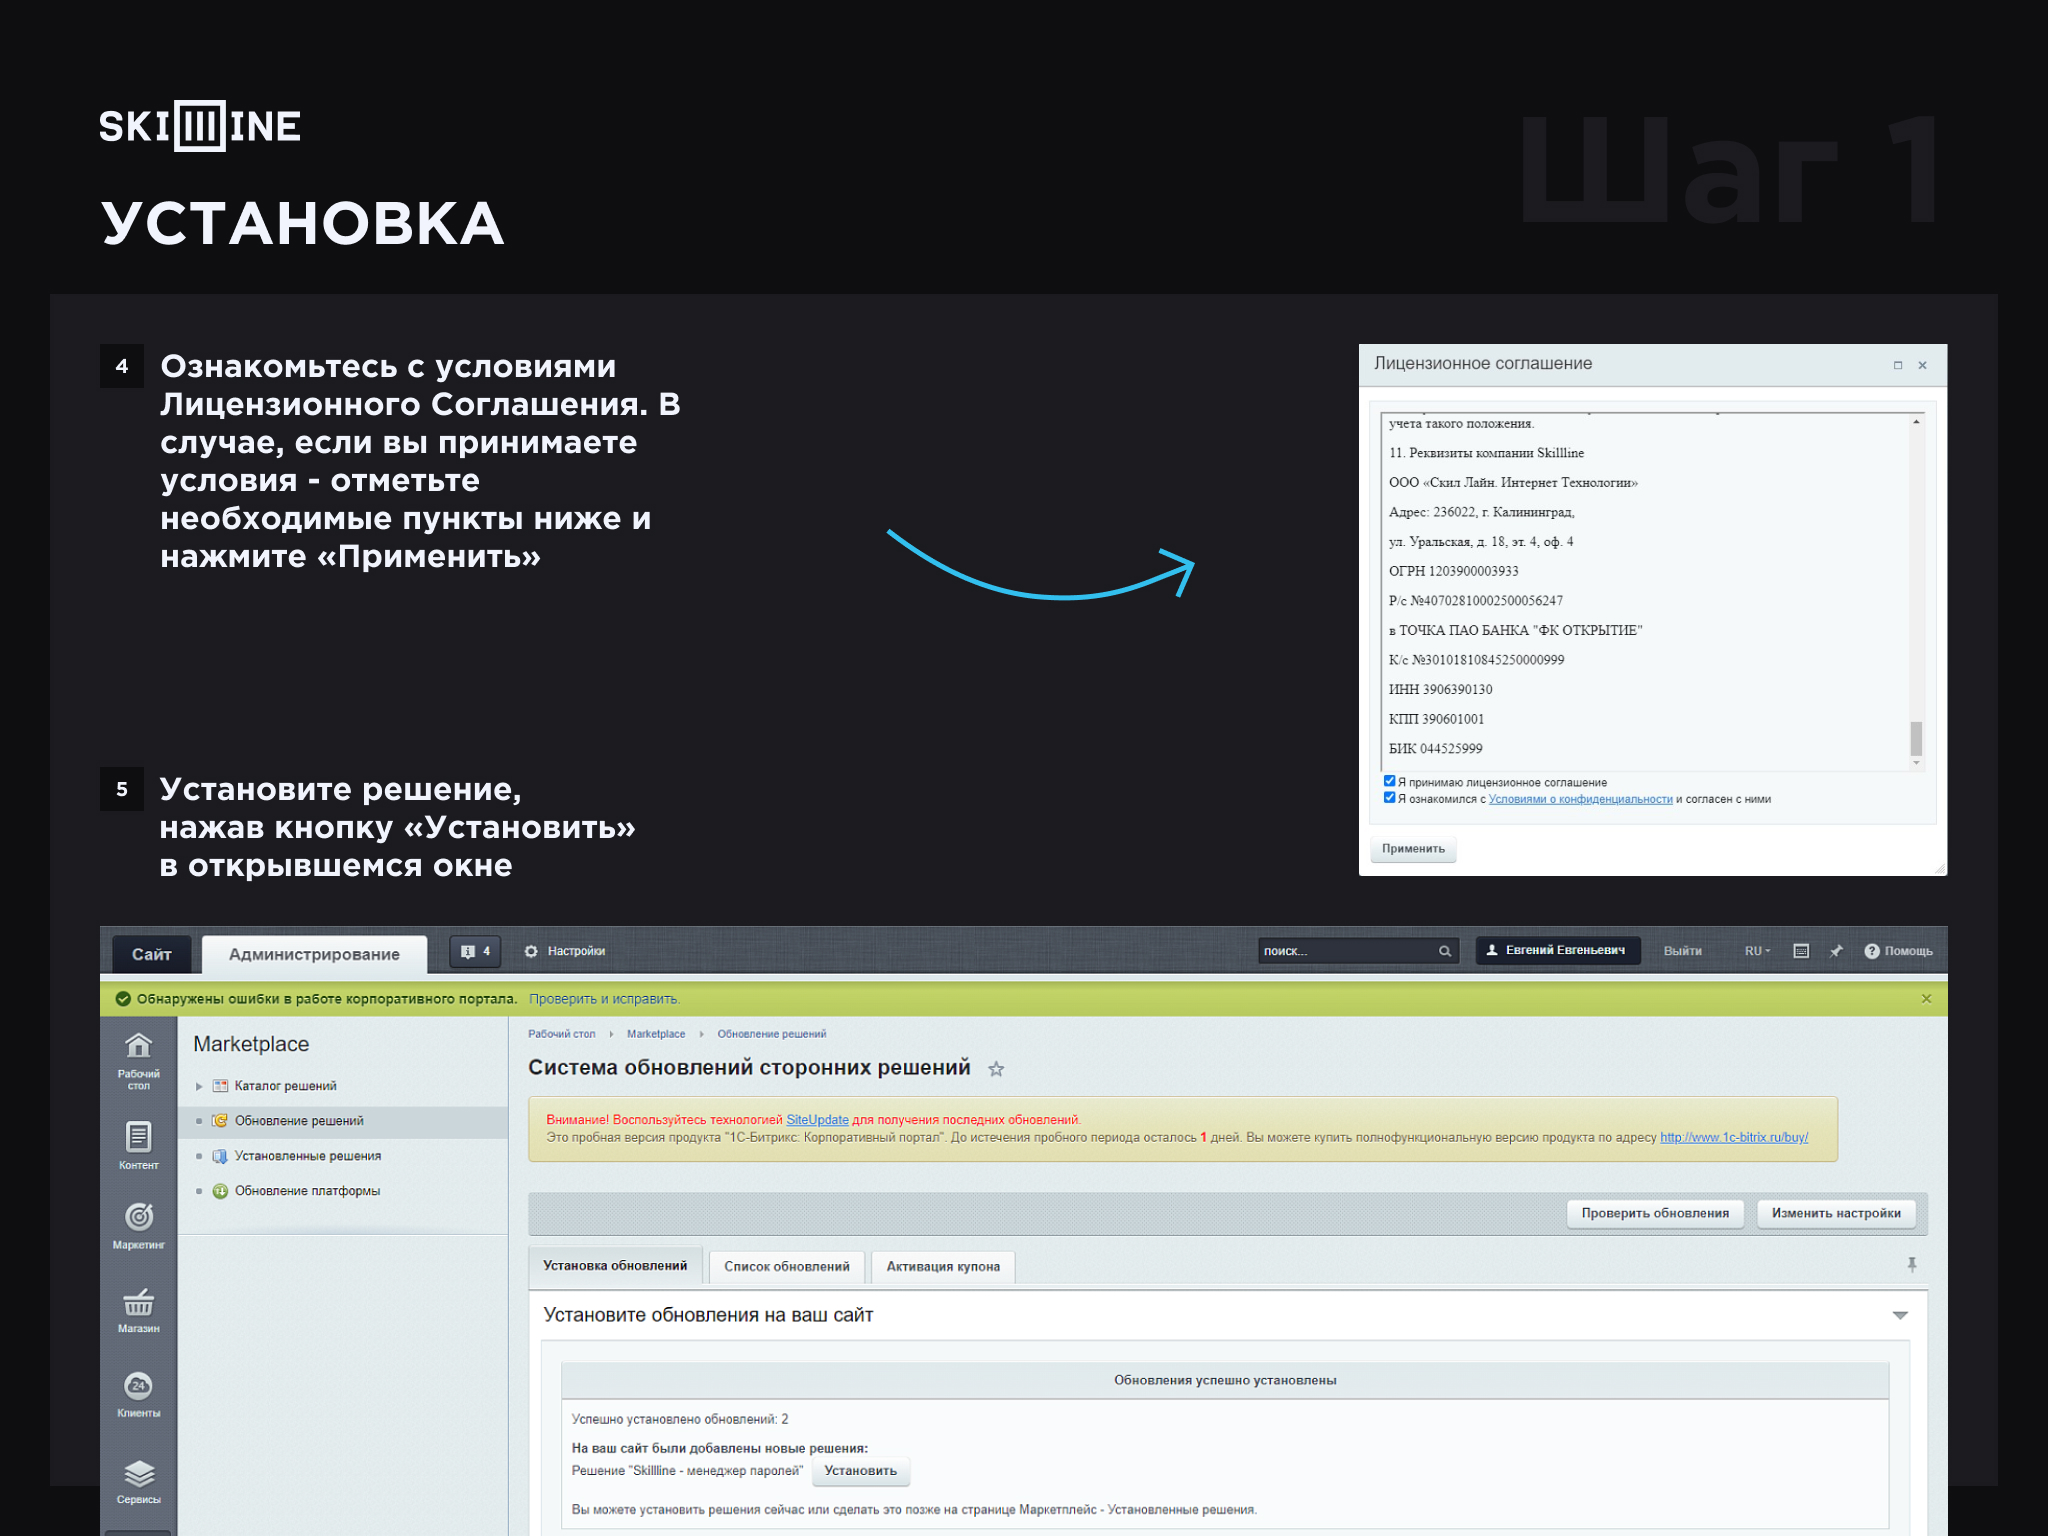Toggle the license agreement acceptance checkbox
This screenshot has height=1536, width=2048.
click(x=1389, y=781)
